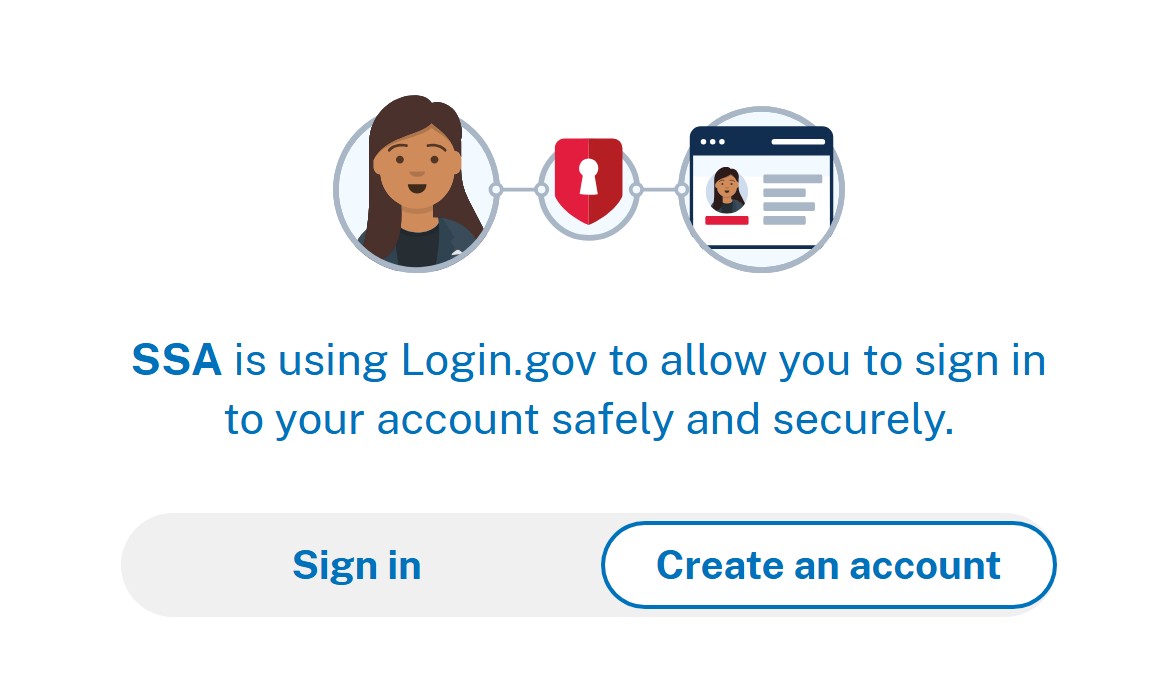Click connector dot right of the shield circle
1149x673 pixels.
[x=636, y=190]
